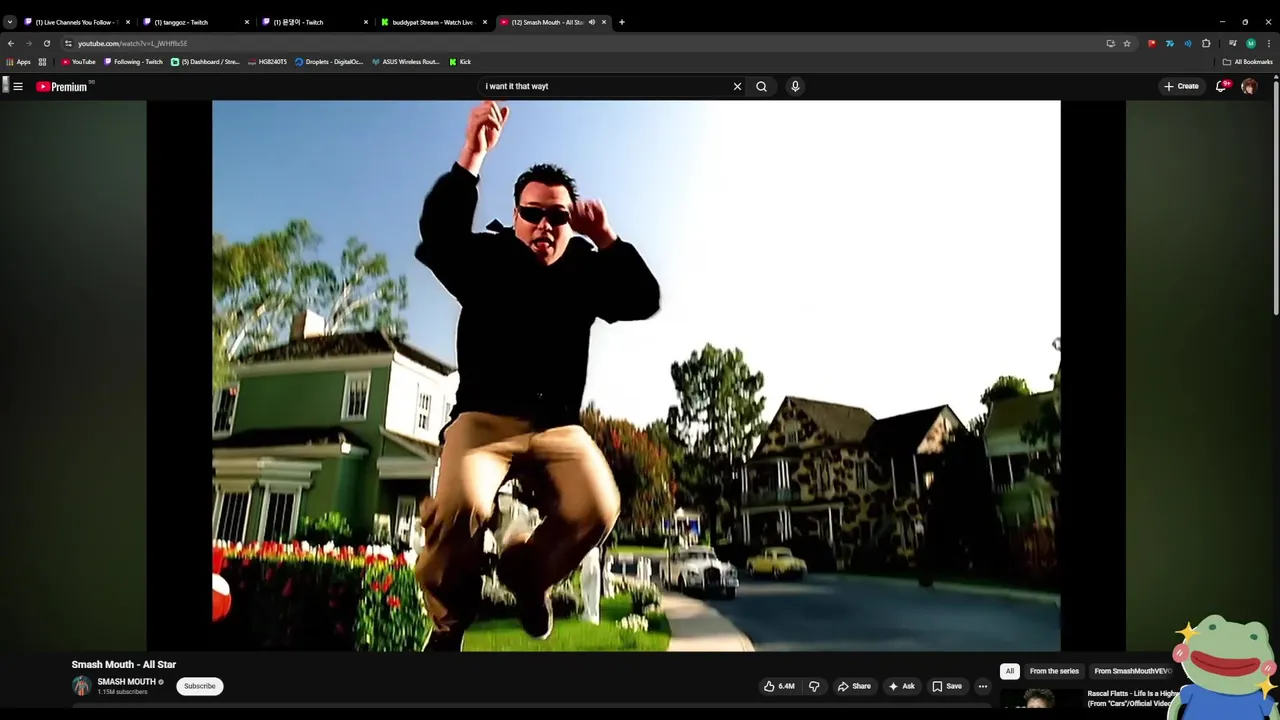Open the HG8240T5 bookmark

(267, 62)
